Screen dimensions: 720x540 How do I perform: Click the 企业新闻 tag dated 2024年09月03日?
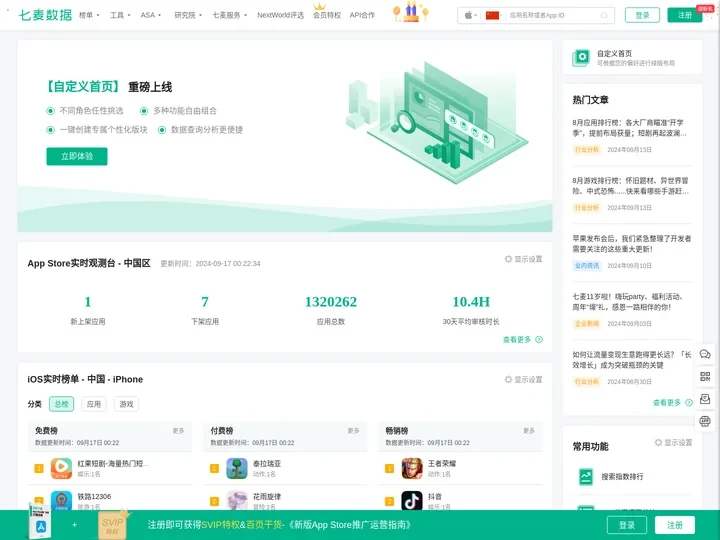pyautogui.click(x=586, y=323)
